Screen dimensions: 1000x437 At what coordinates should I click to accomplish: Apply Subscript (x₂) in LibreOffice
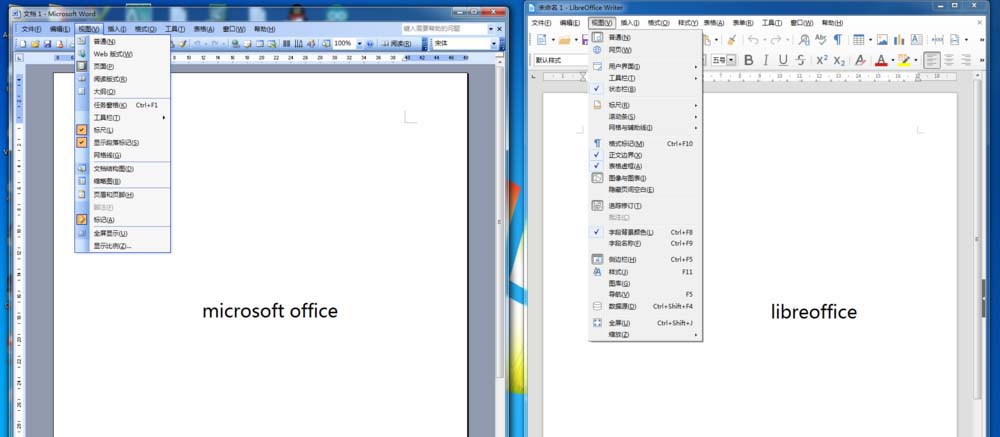tap(839, 60)
